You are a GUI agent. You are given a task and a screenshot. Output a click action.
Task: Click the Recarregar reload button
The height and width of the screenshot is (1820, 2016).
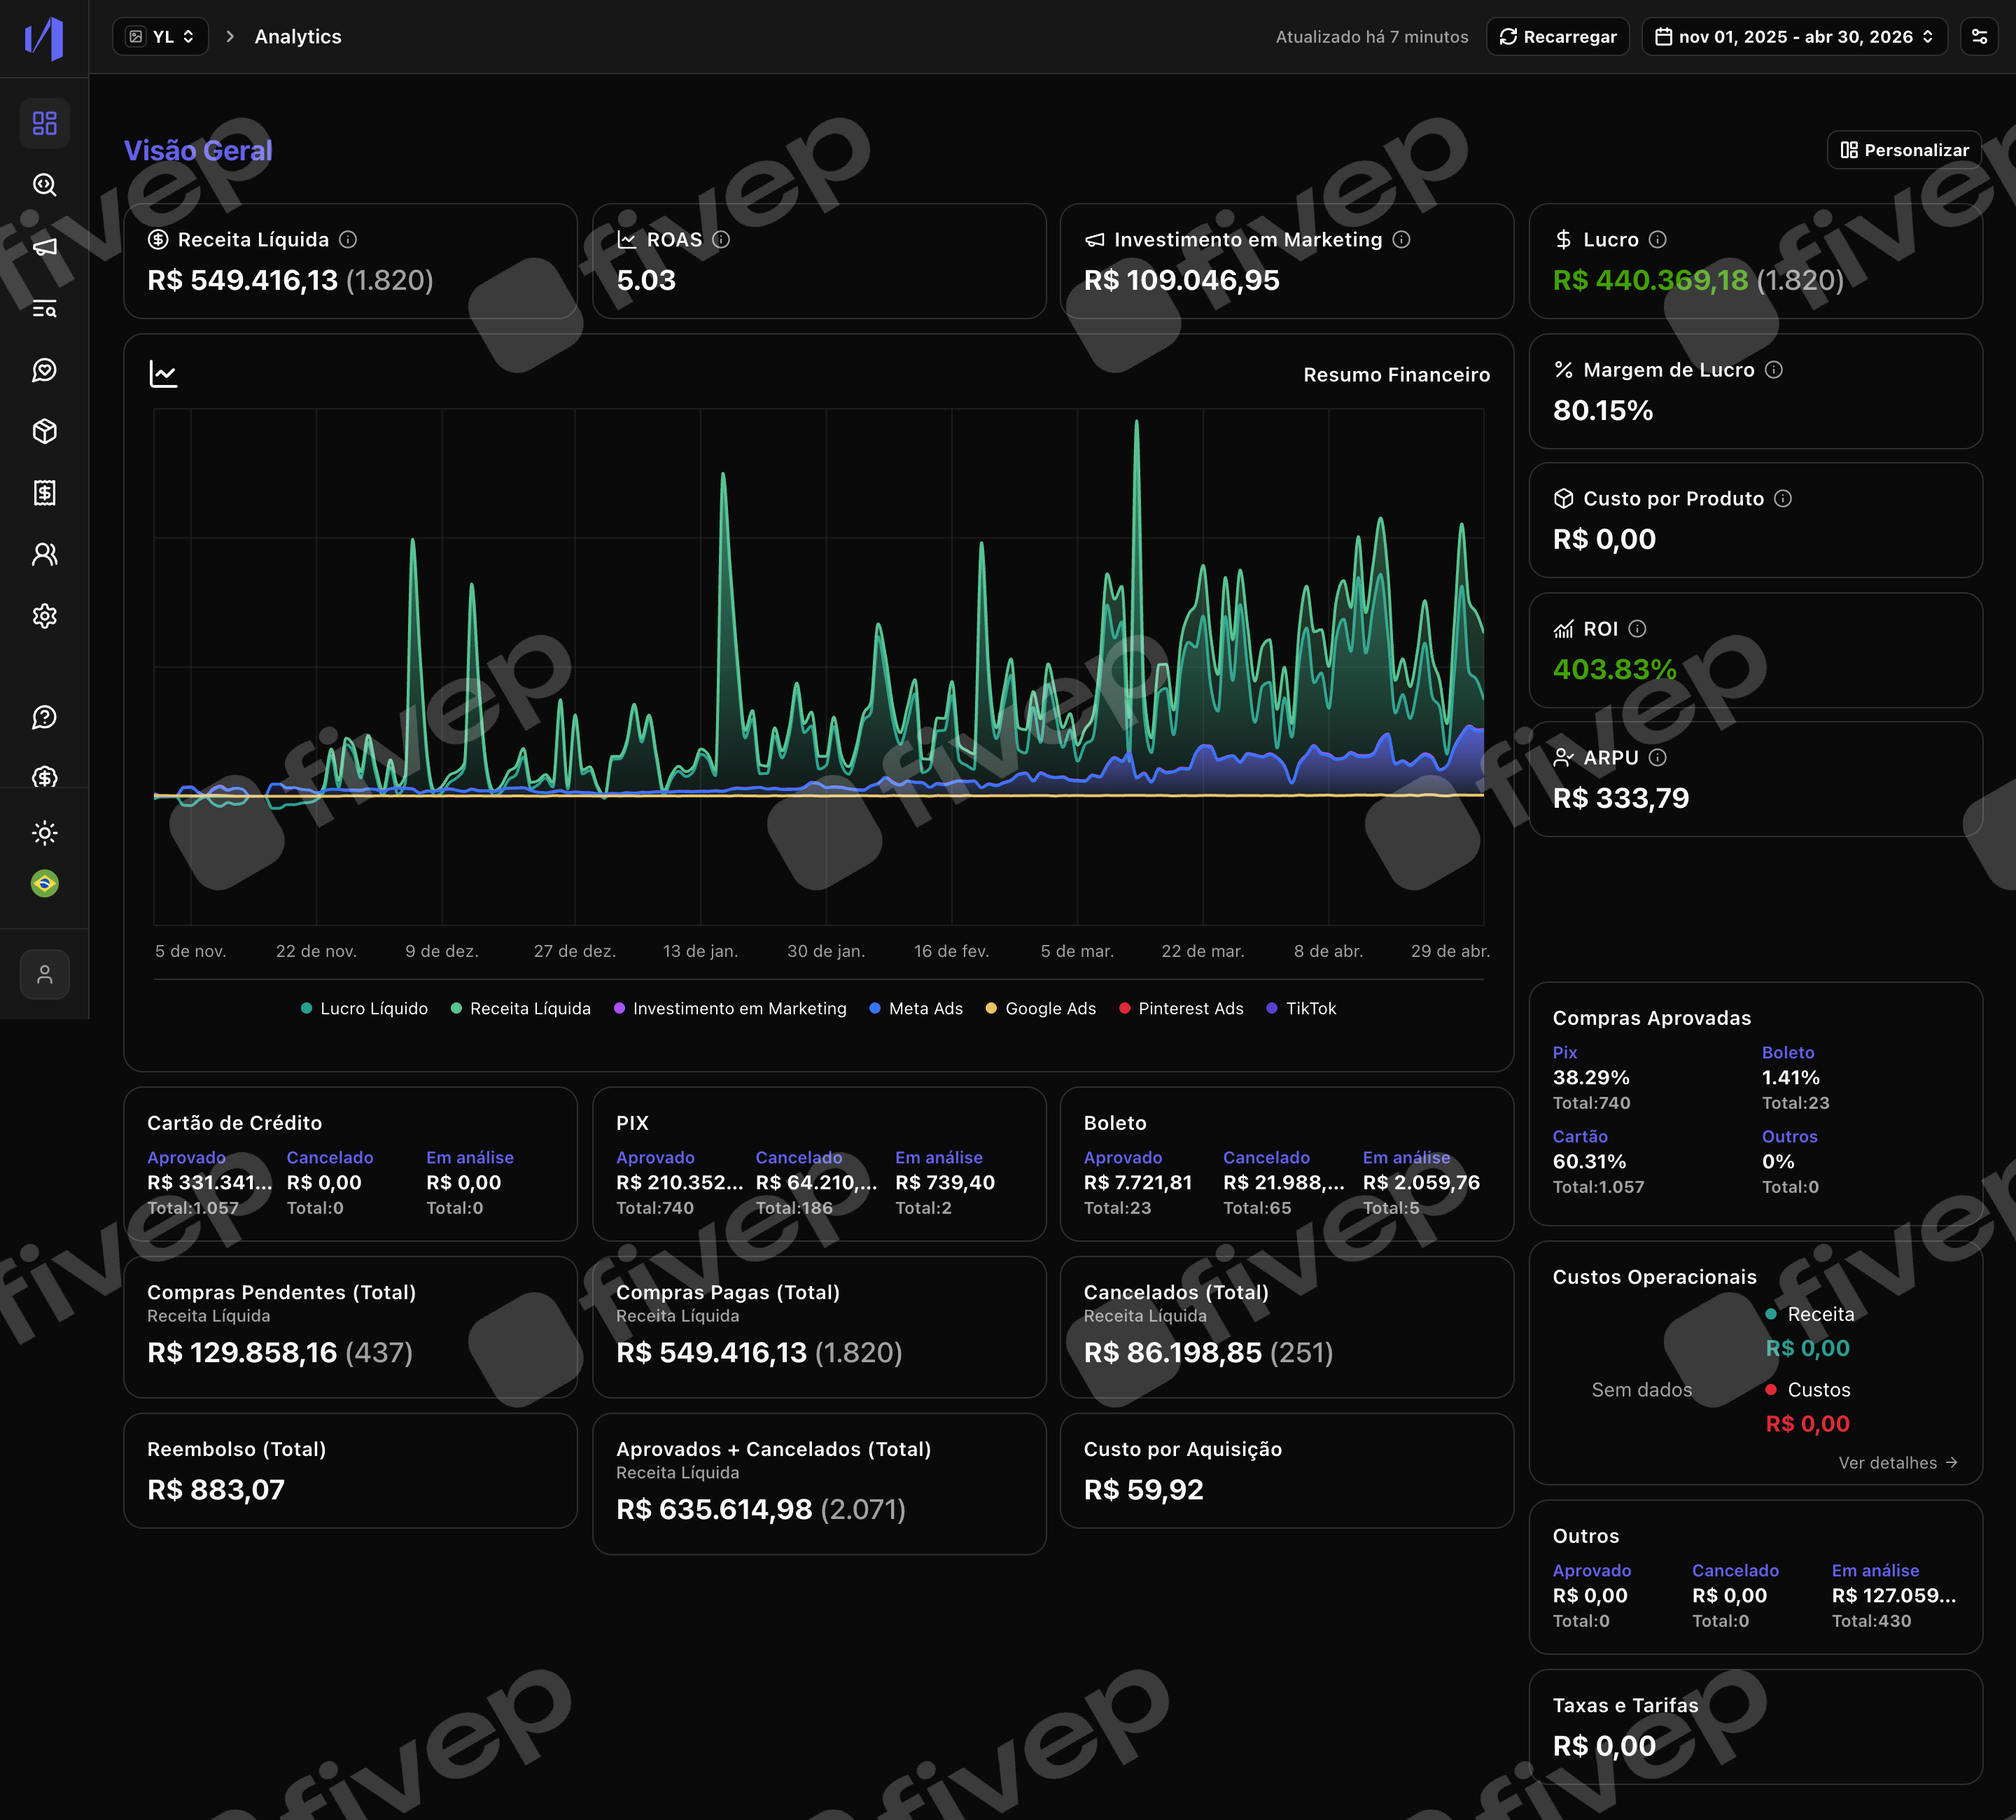point(1558,37)
